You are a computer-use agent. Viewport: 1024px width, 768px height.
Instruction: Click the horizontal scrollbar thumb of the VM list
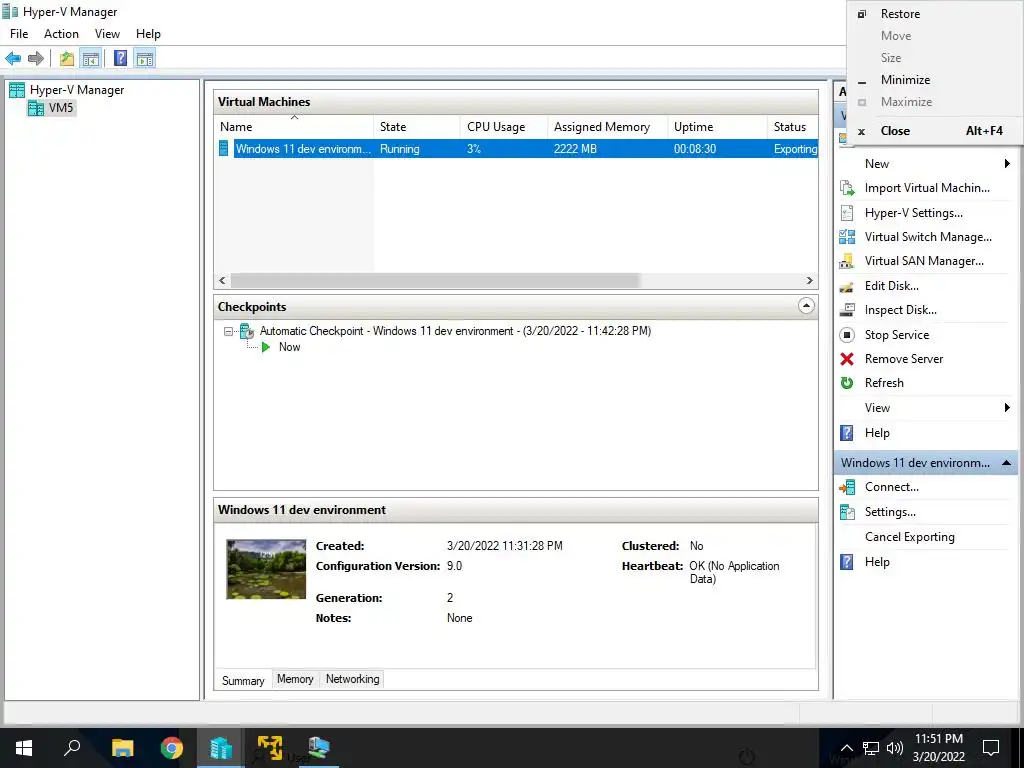click(x=435, y=281)
